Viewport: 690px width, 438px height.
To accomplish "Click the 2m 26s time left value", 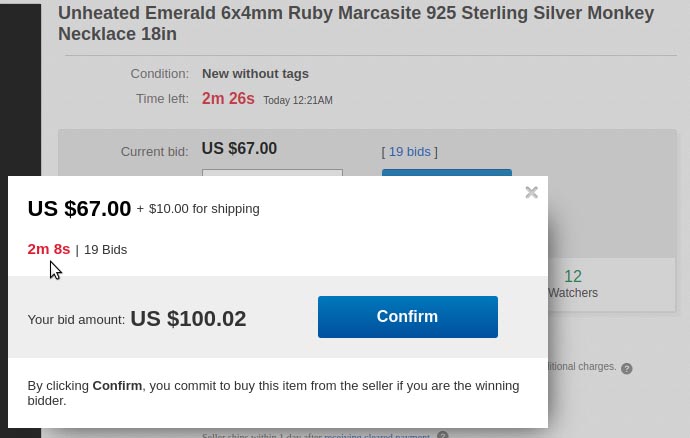I will pos(228,98).
